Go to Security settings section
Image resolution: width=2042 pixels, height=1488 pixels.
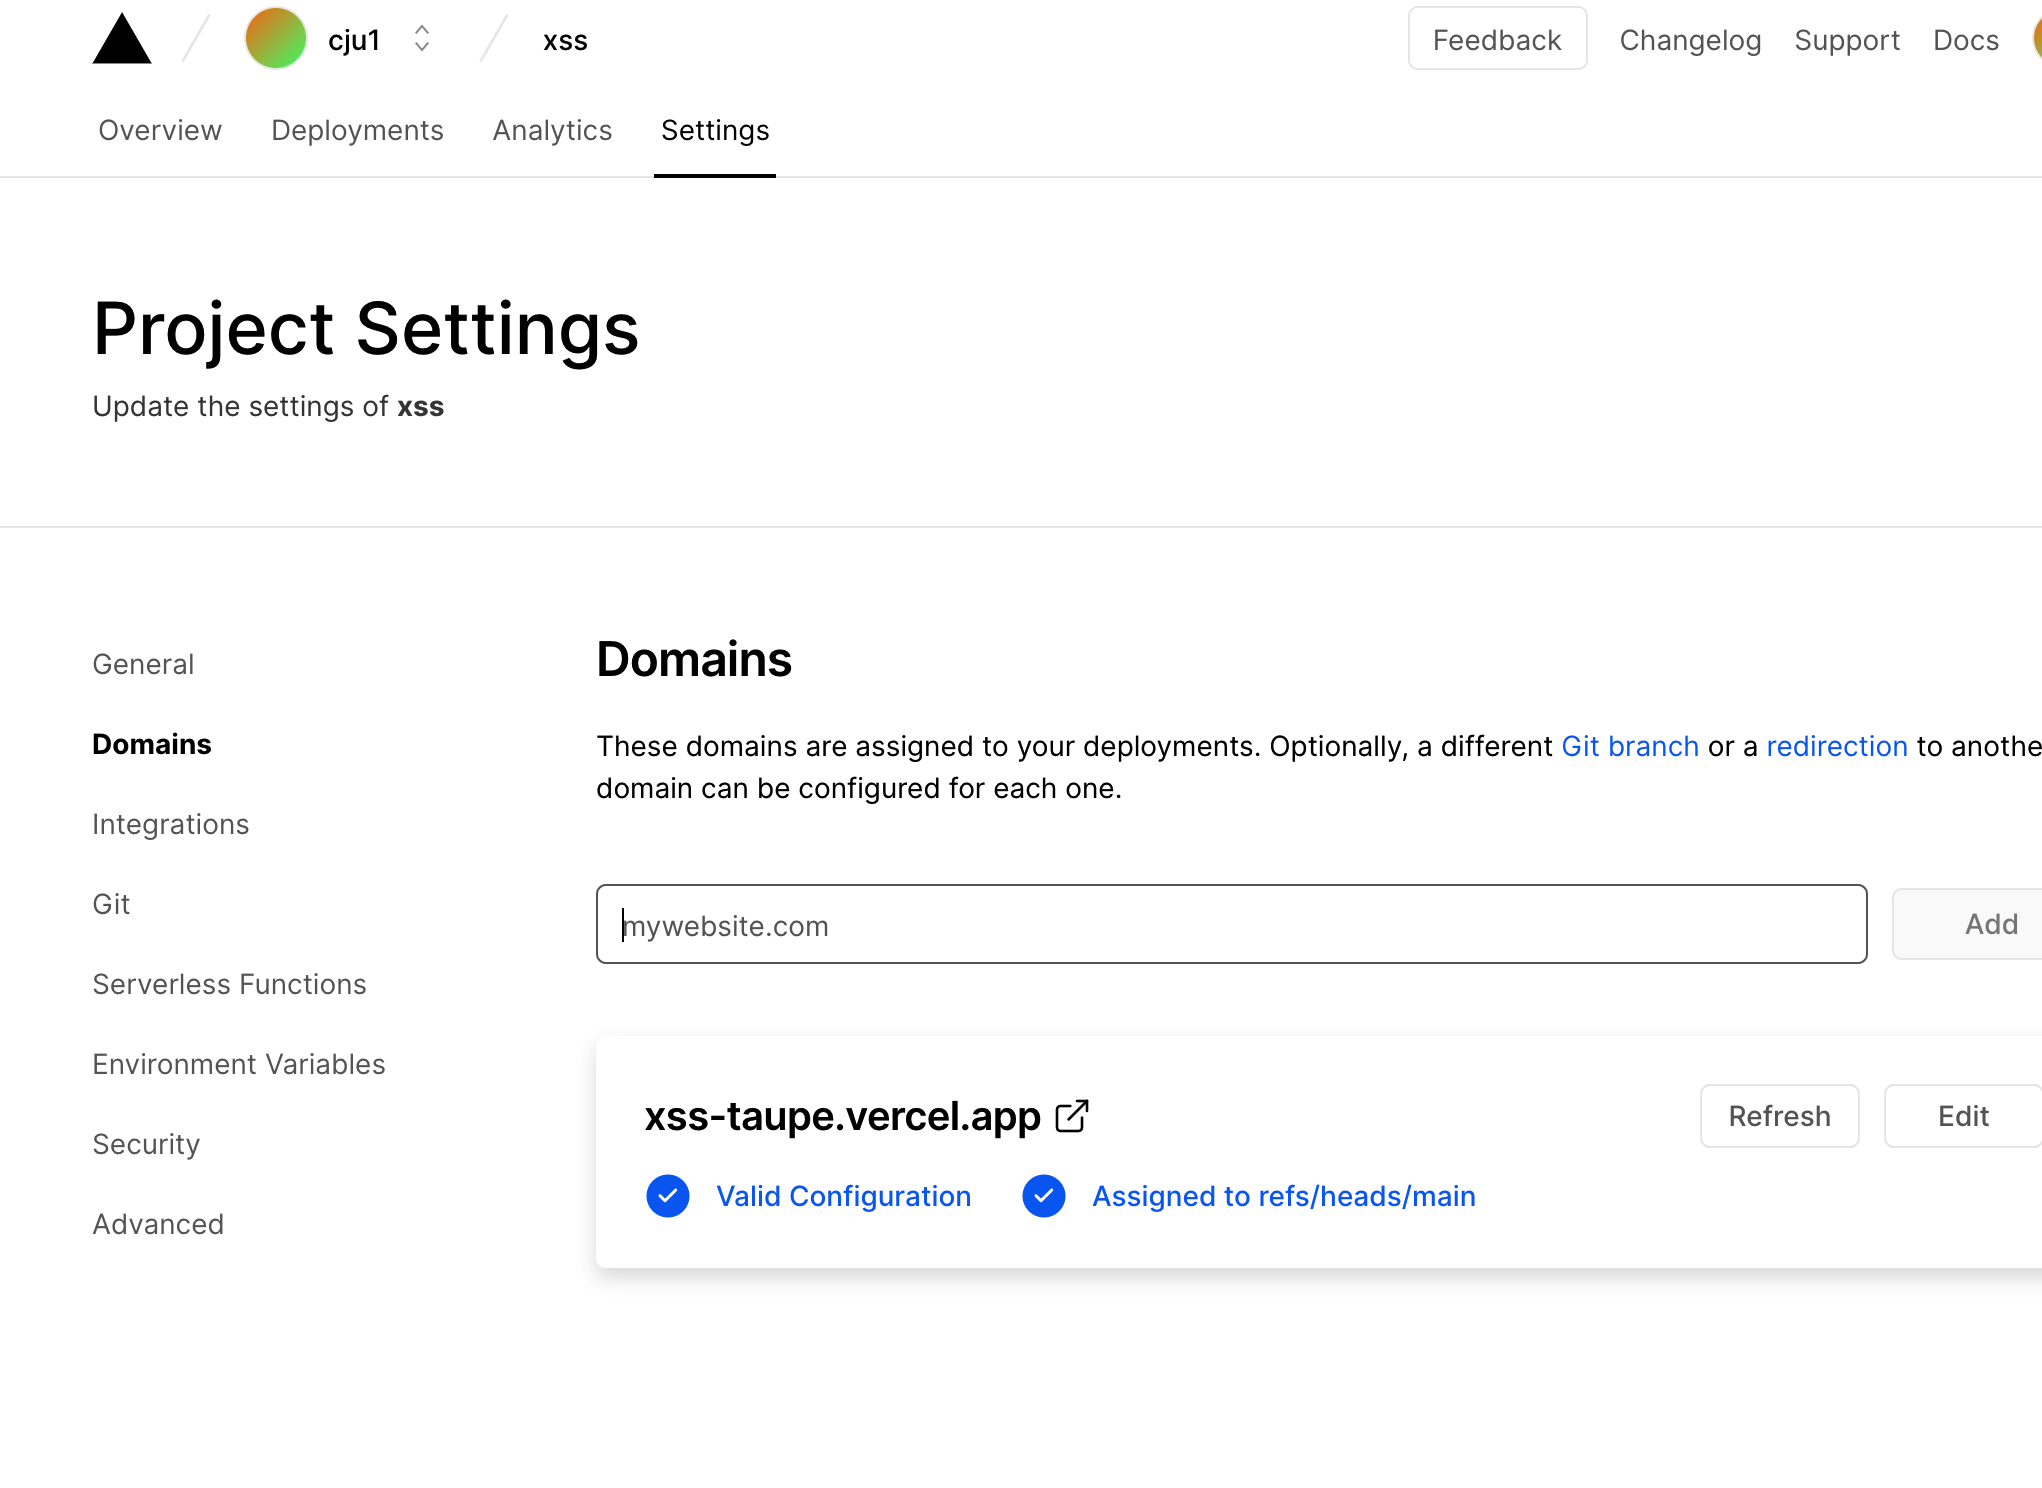click(146, 1144)
